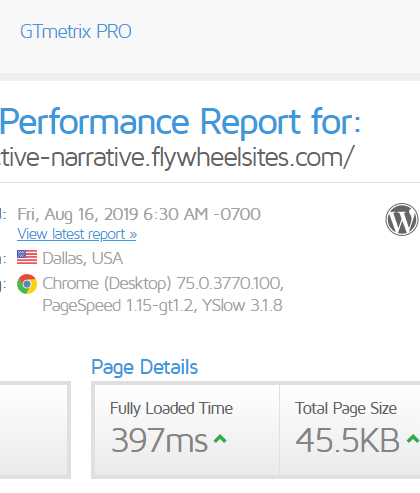Click the Chrome browser icon
The height and width of the screenshot is (493, 420).
tap(27, 284)
